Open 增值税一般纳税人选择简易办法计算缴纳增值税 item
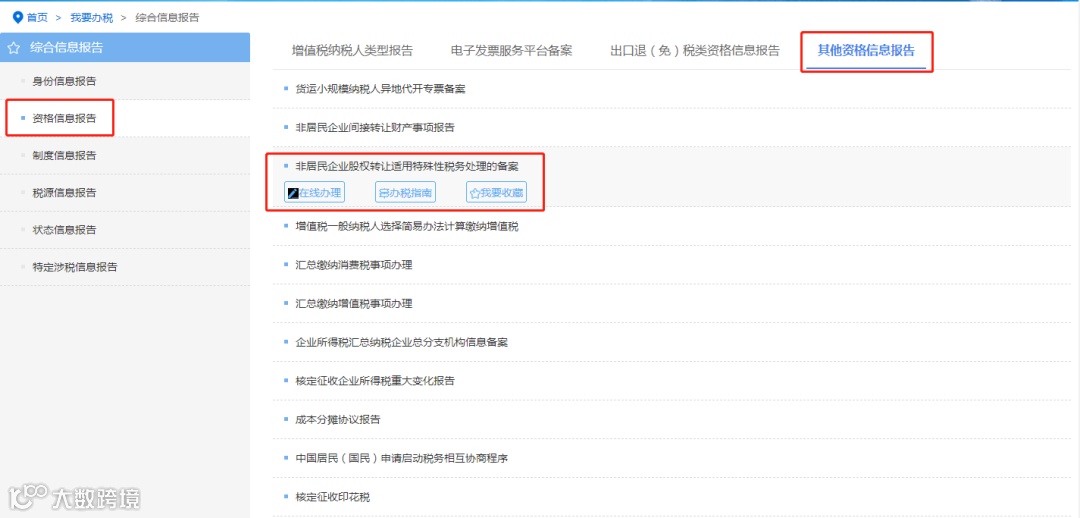Screen dimensions: 1080x518 tap(406, 226)
